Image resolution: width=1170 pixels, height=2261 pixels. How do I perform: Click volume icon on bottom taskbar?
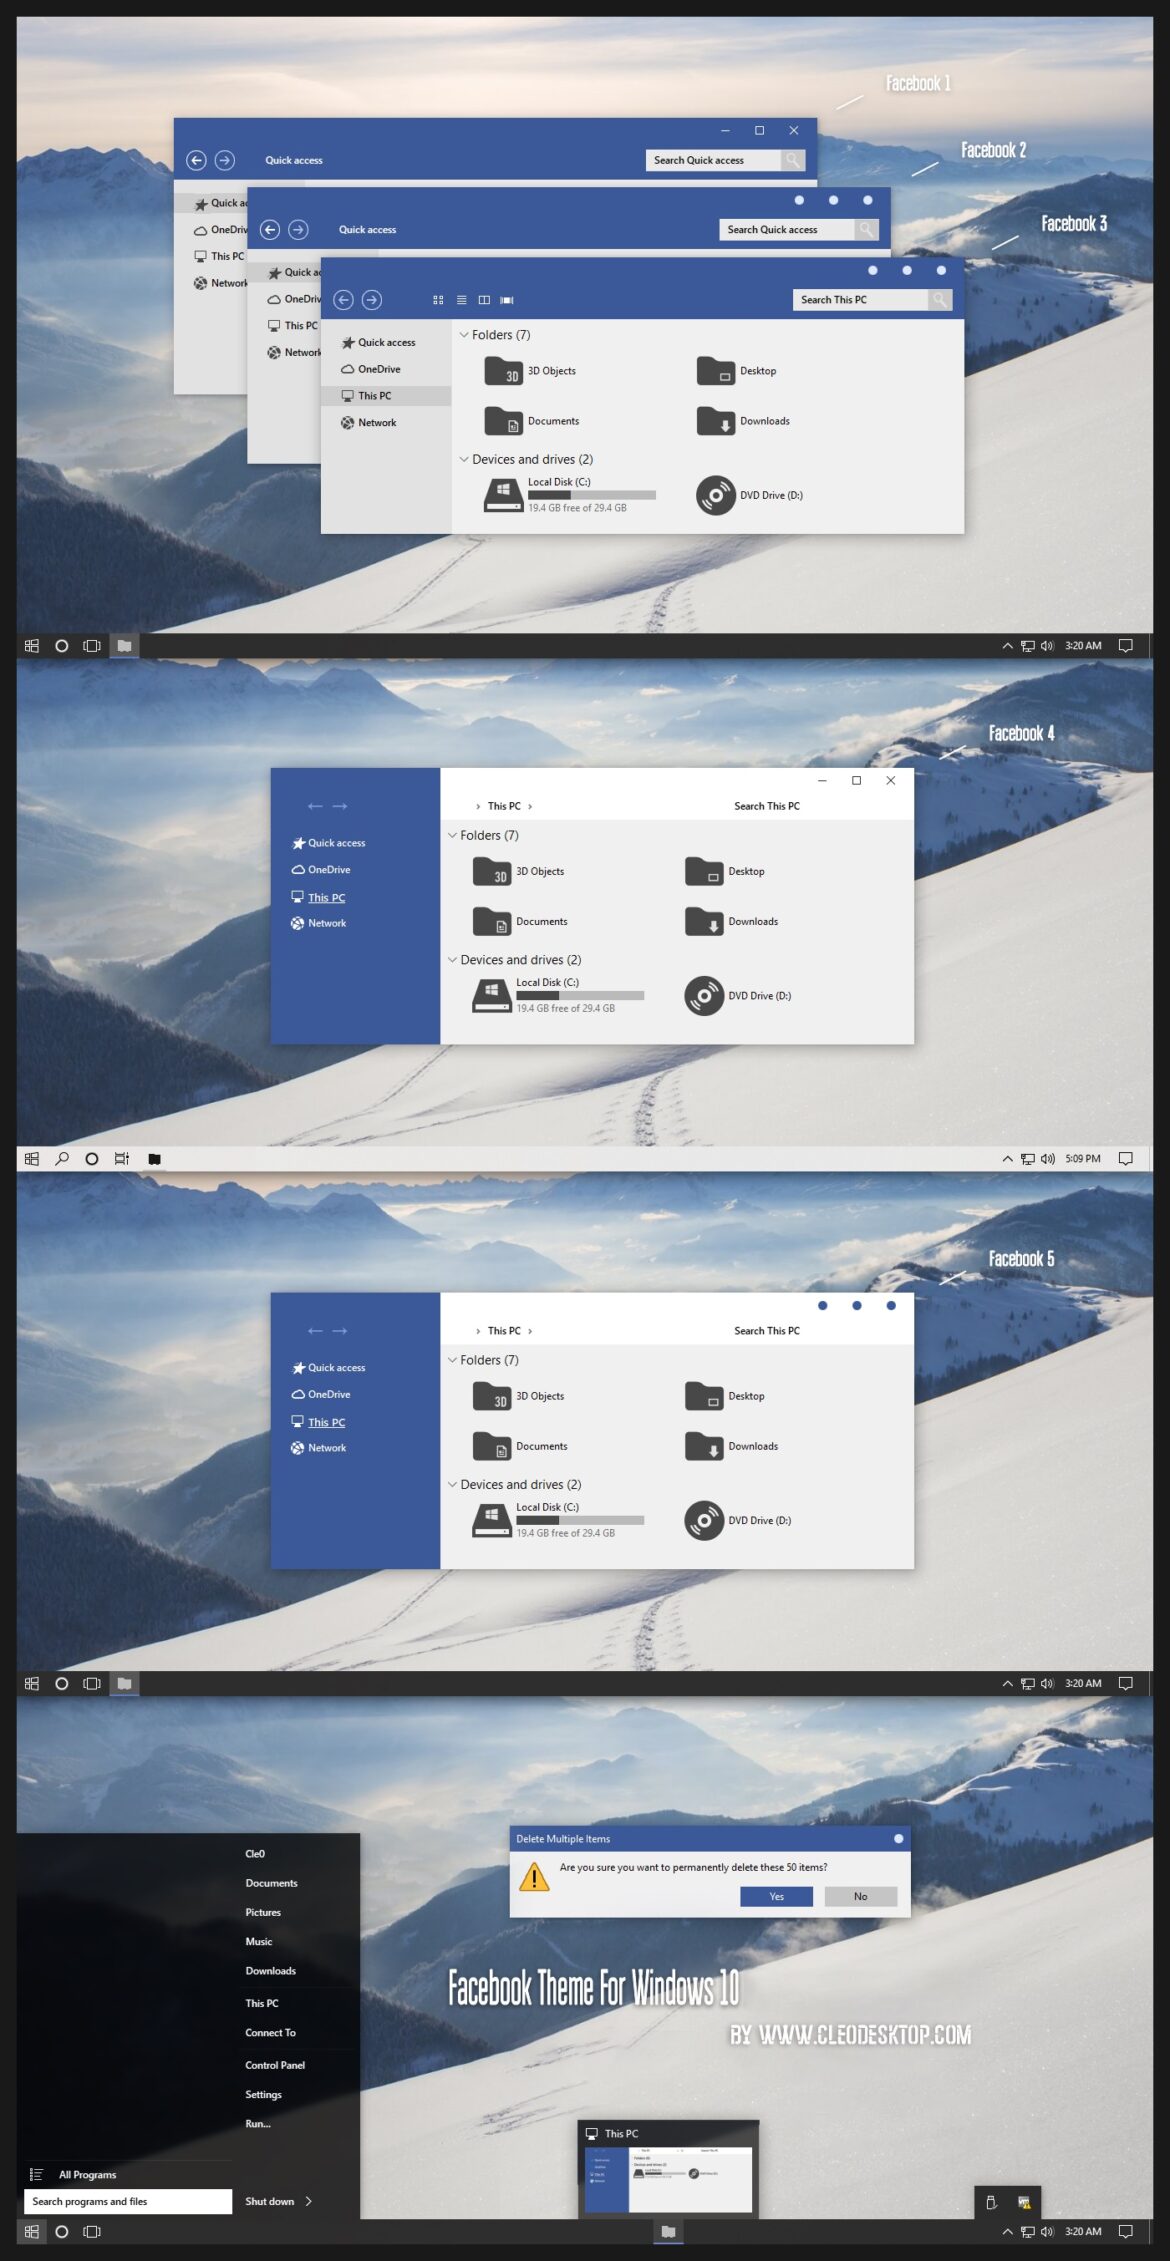1047,2231
